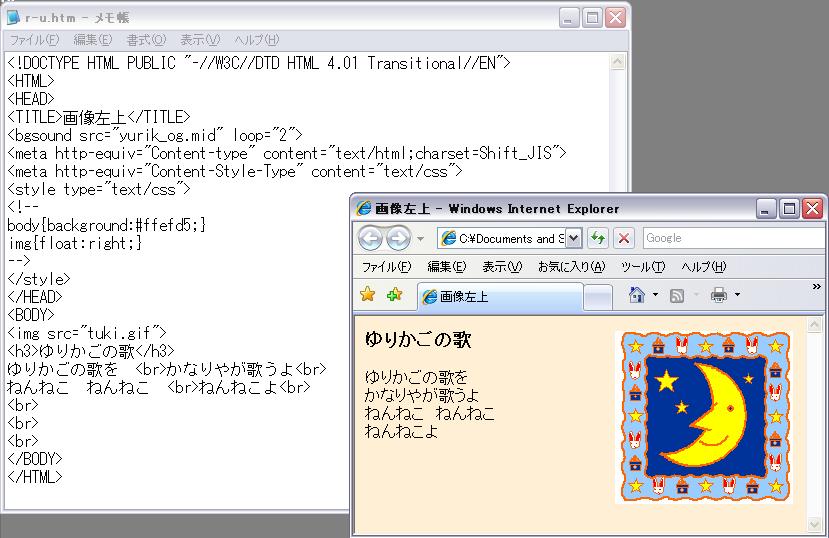Click the <!DOCTYPE HTML PUBLIC line in Notepad
The image size is (829, 538).
[259, 63]
